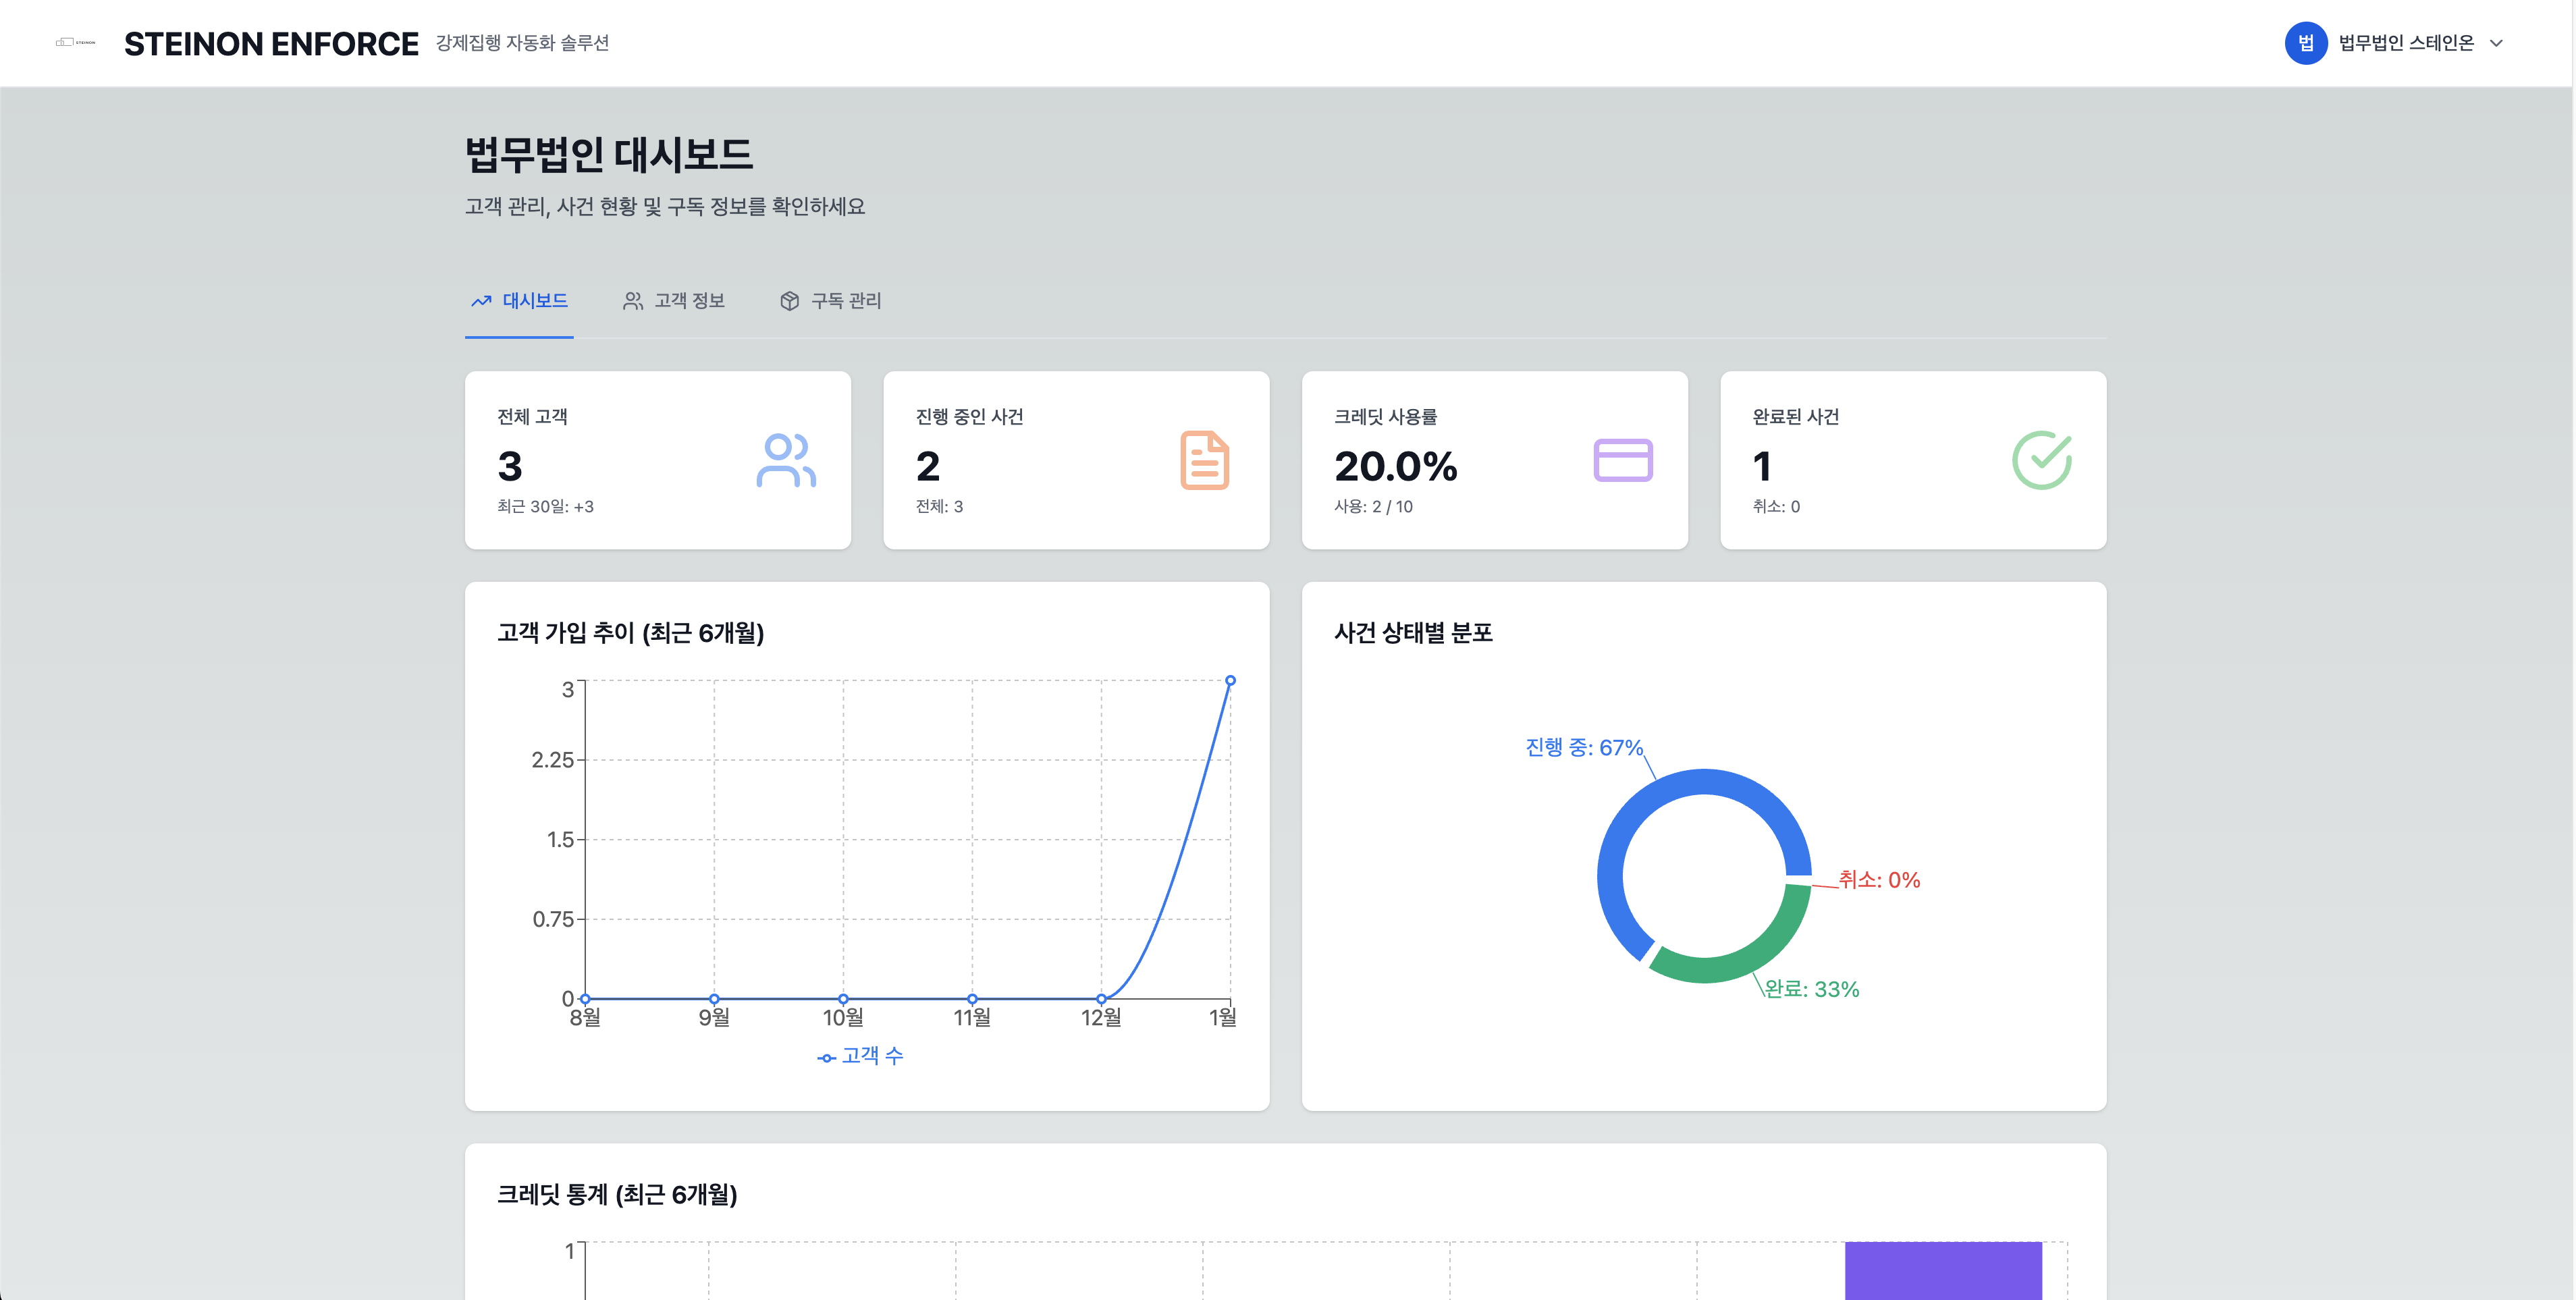
Task: Click the blue '법' avatar icon
Action: pyautogui.click(x=2307, y=43)
